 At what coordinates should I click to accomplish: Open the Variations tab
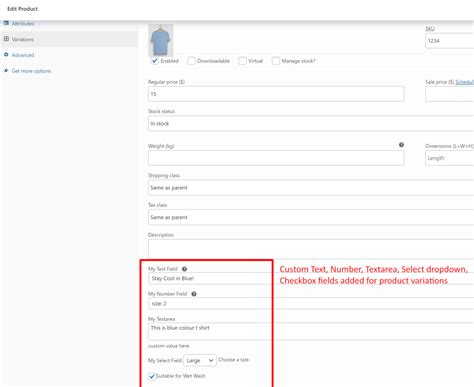click(23, 39)
